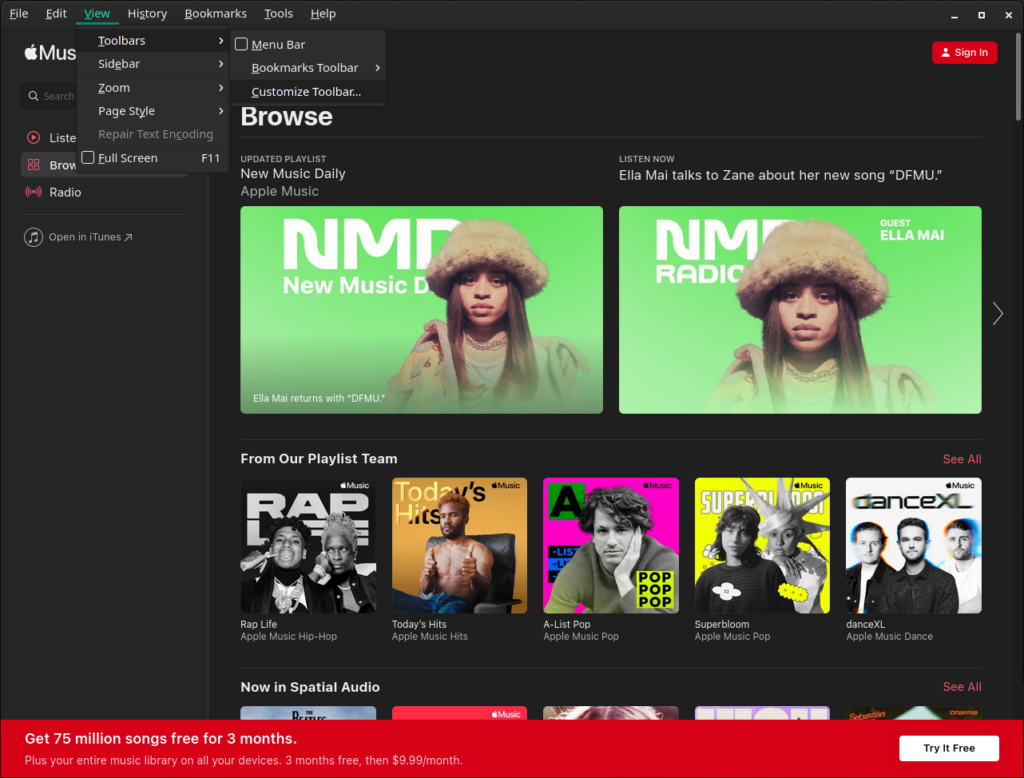This screenshot has width=1024, height=778.
Task: Click See All for Spatial Audio
Action: (962, 687)
